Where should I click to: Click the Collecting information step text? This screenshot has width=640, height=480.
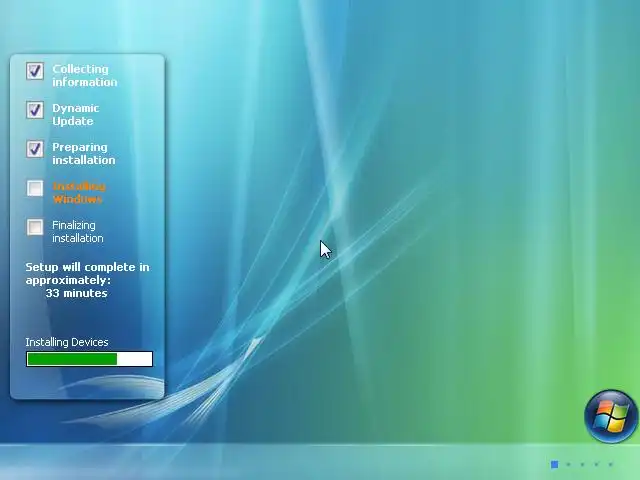point(84,76)
